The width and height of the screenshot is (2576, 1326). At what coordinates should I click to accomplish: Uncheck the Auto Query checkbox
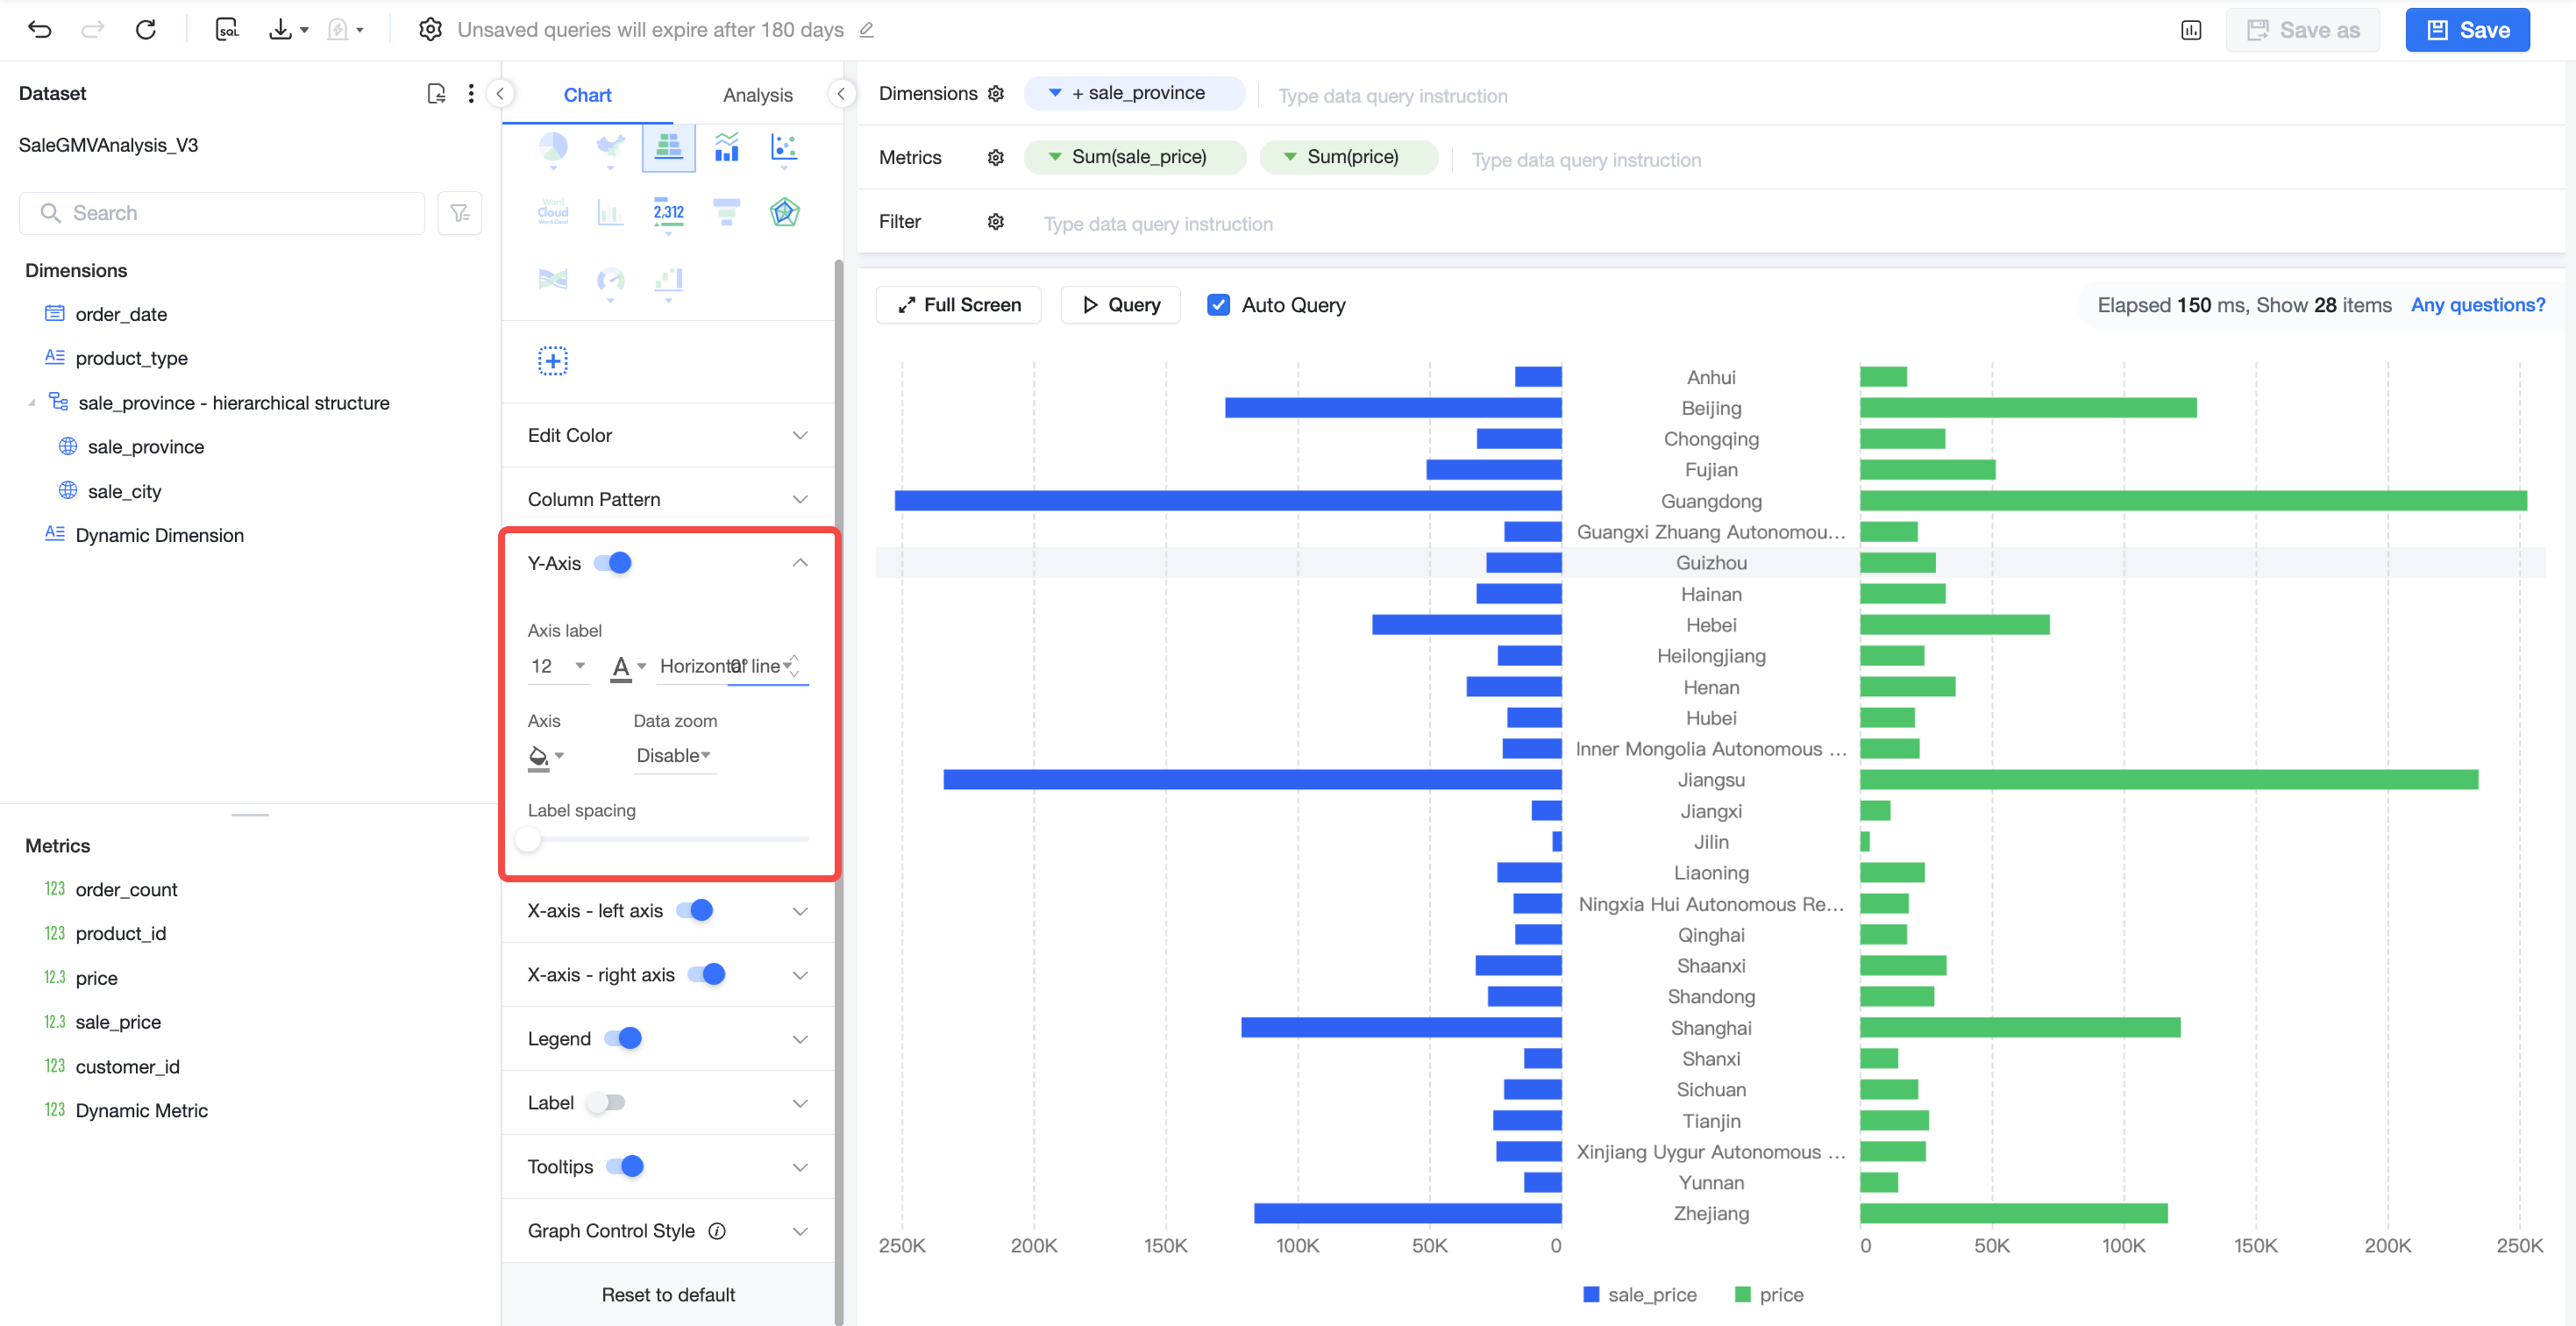click(1218, 305)
